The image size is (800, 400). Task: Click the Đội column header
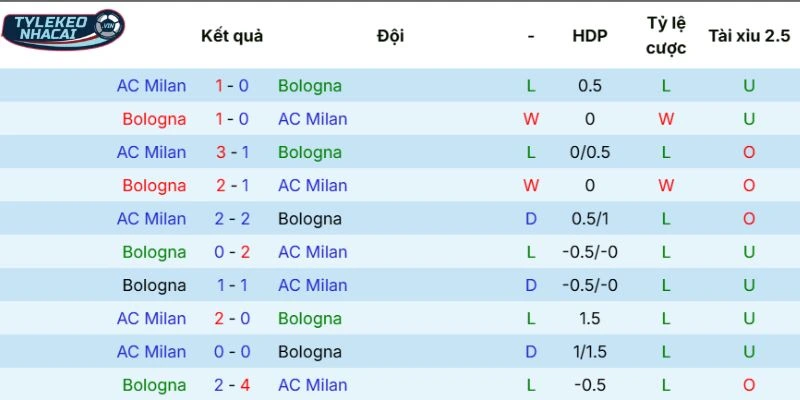click(391, 36)
